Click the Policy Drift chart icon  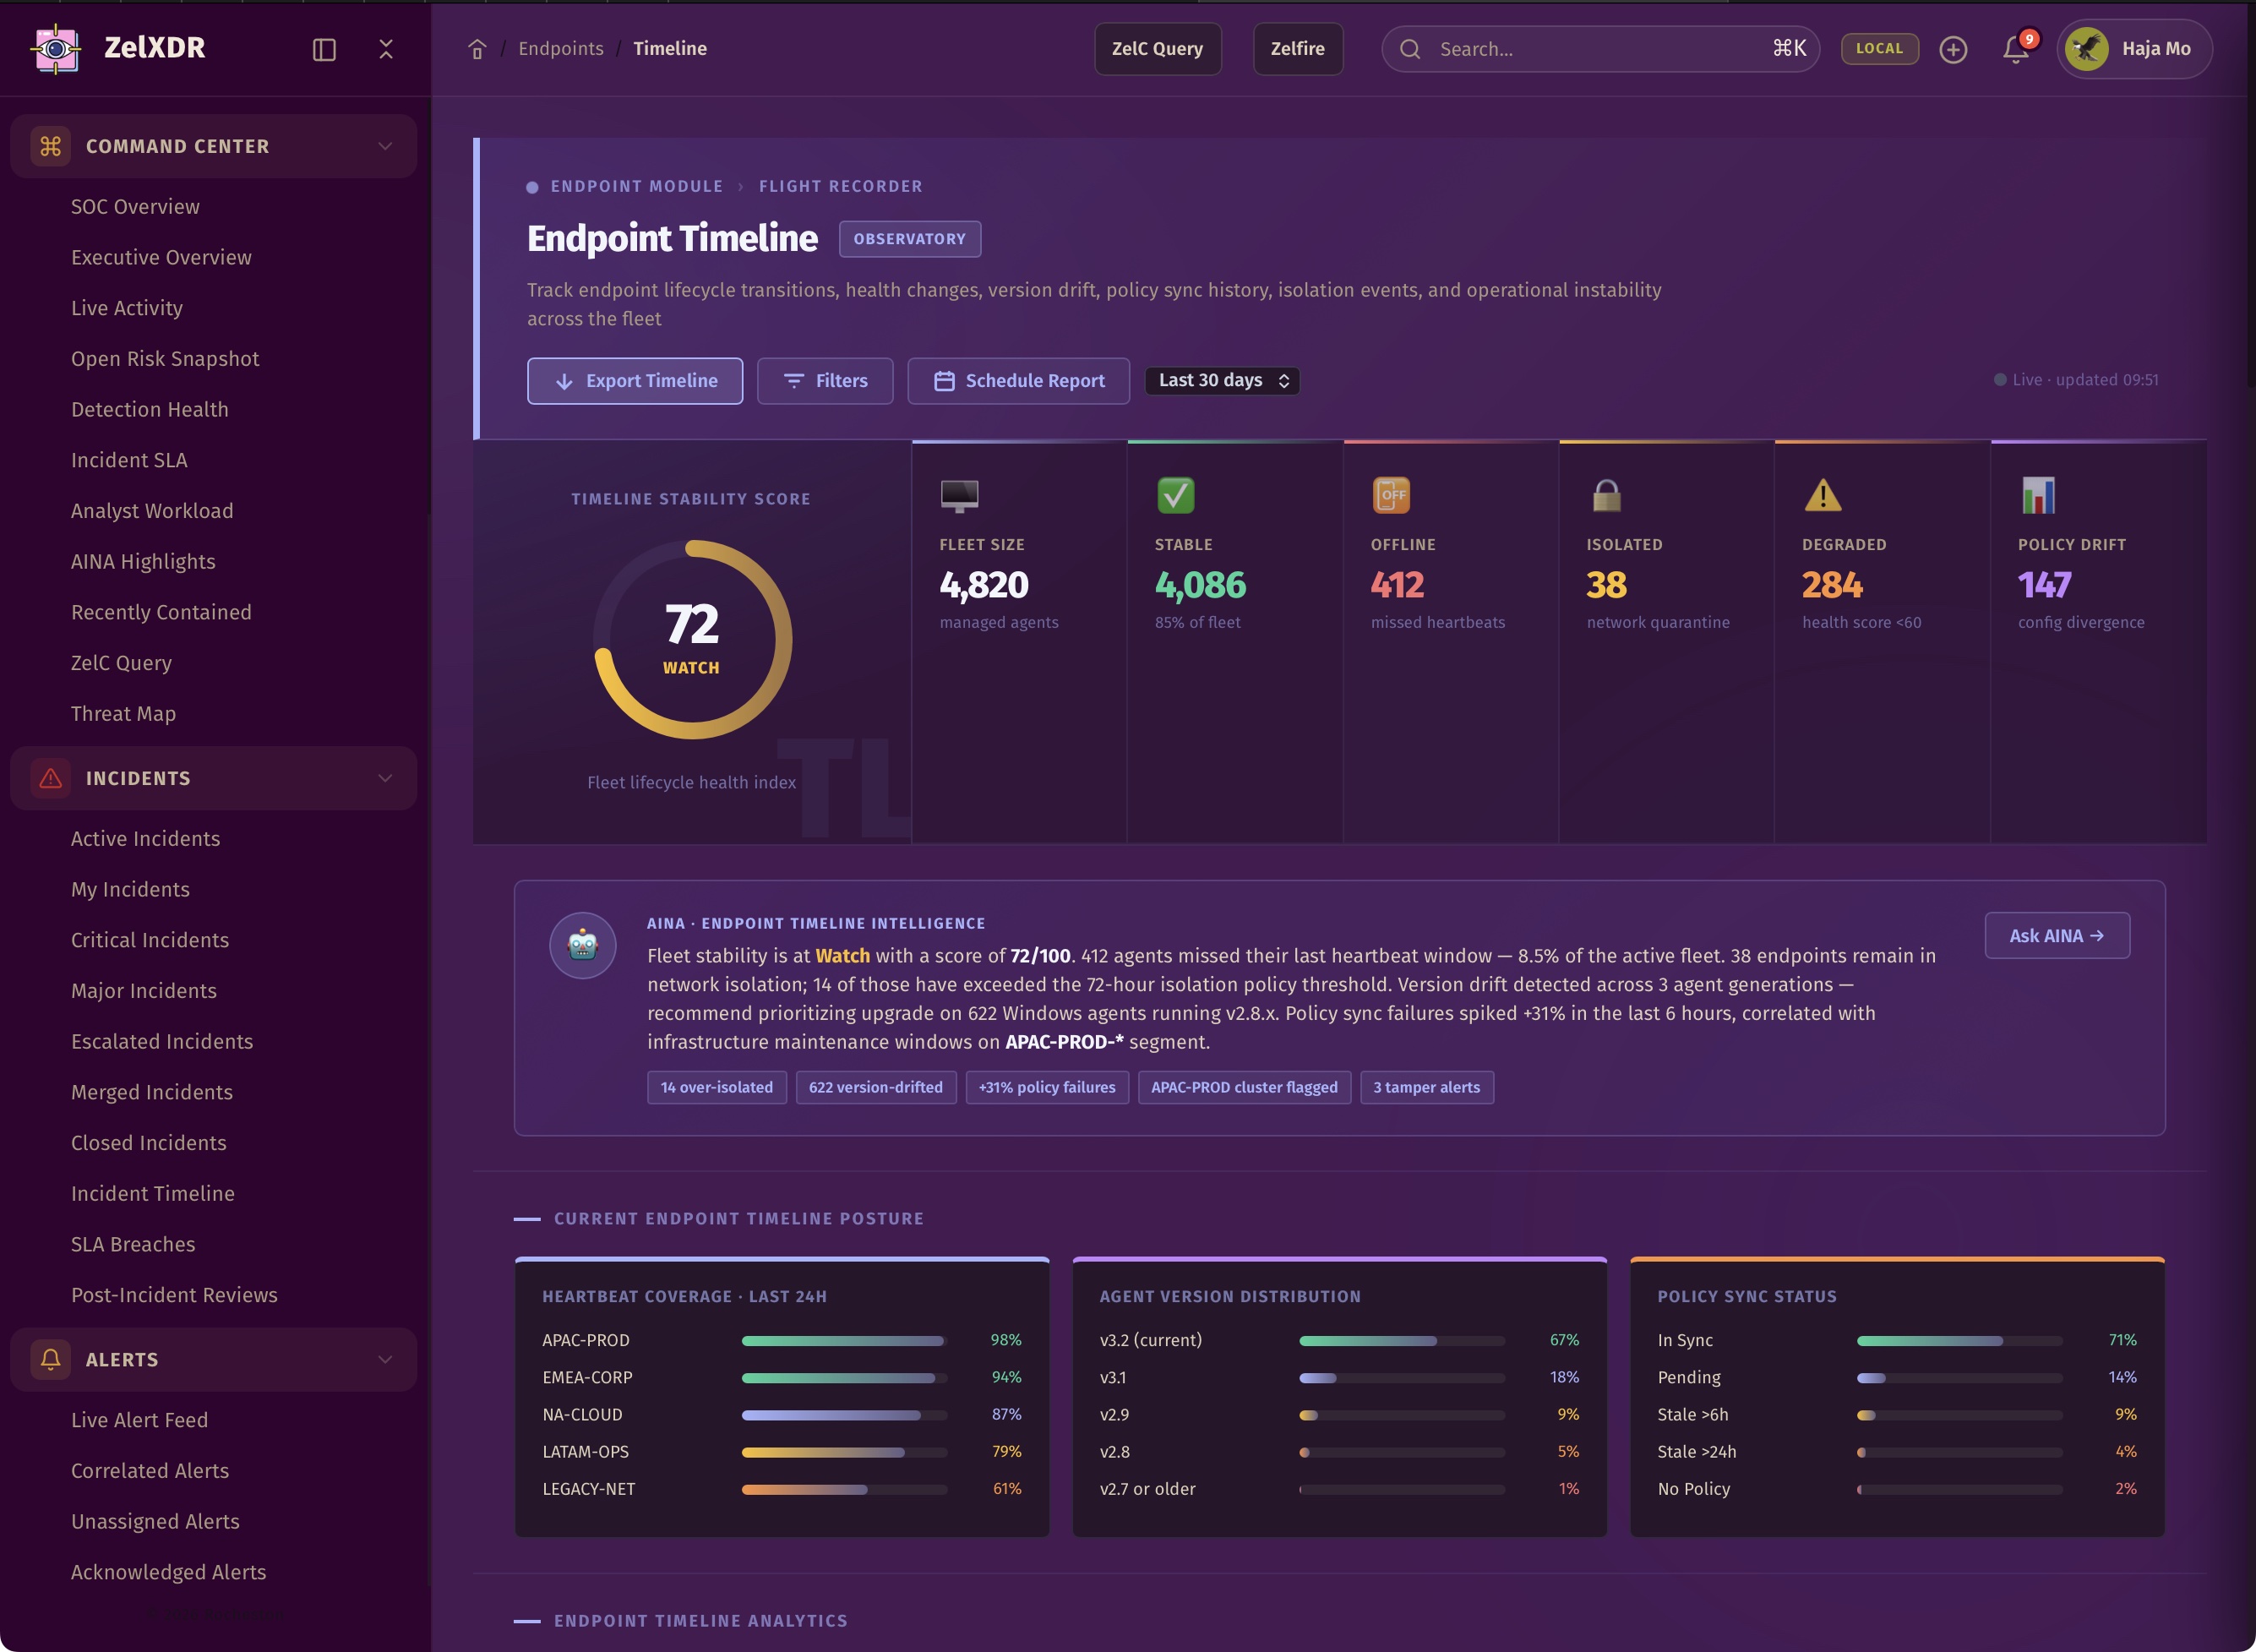(x=2038, y=495)
